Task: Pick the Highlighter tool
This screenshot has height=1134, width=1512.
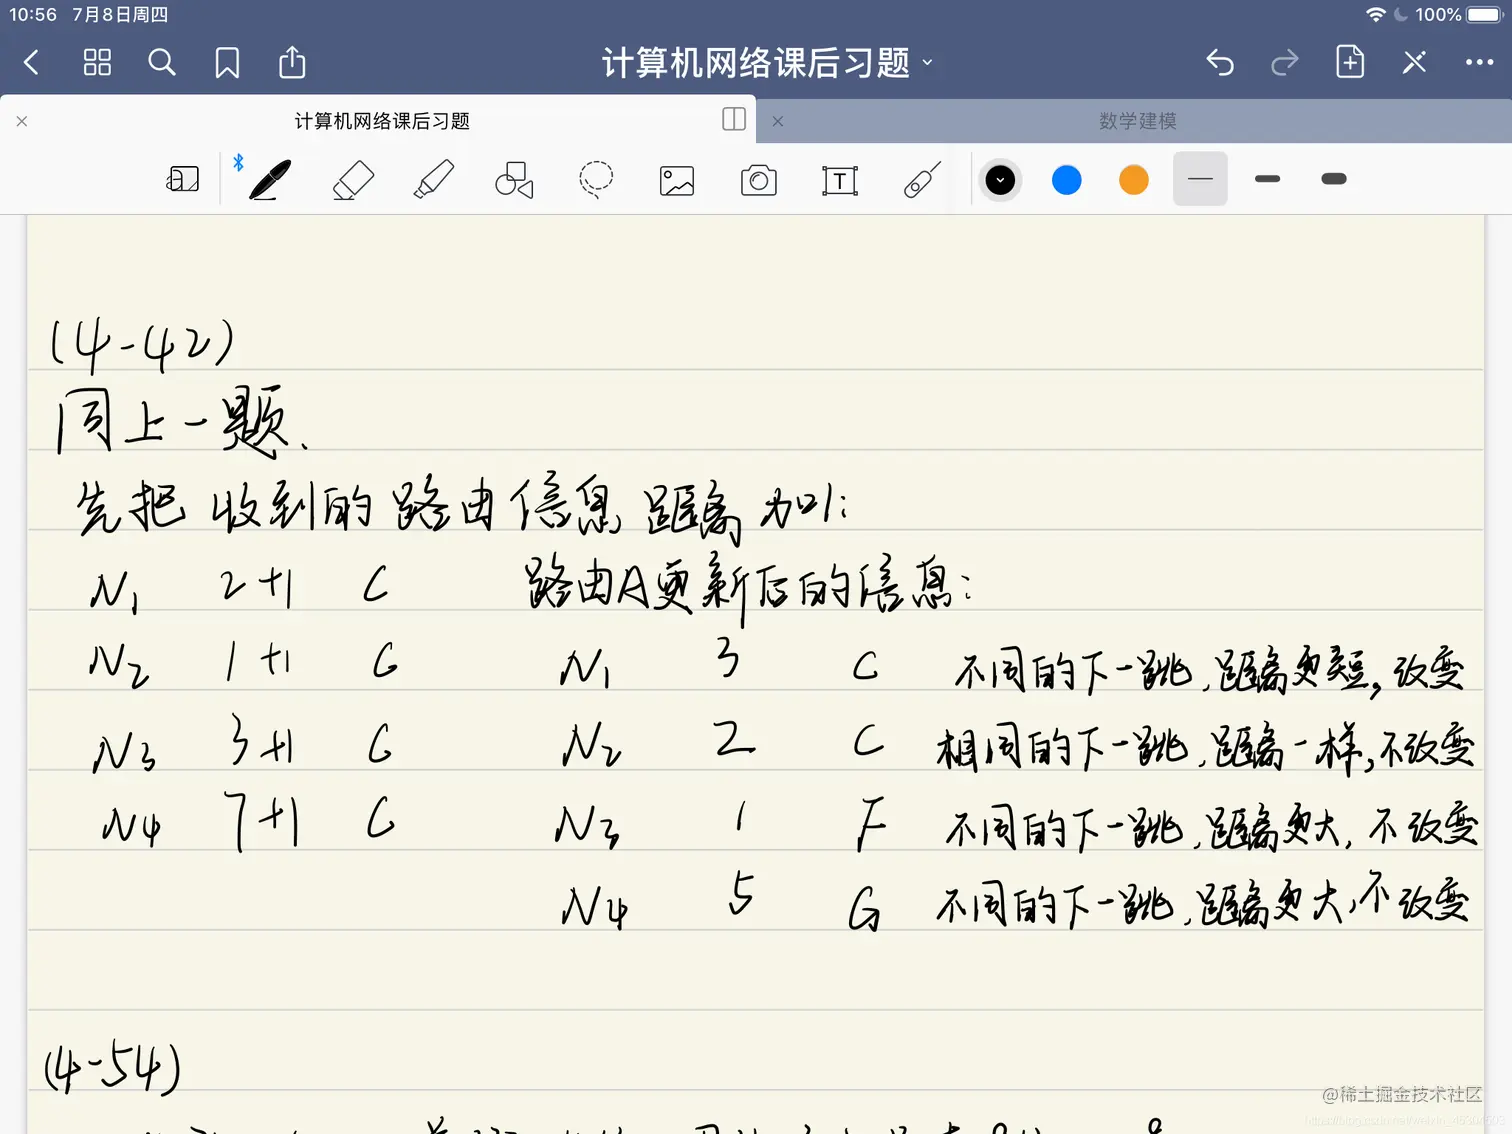Action: (432, 179)
